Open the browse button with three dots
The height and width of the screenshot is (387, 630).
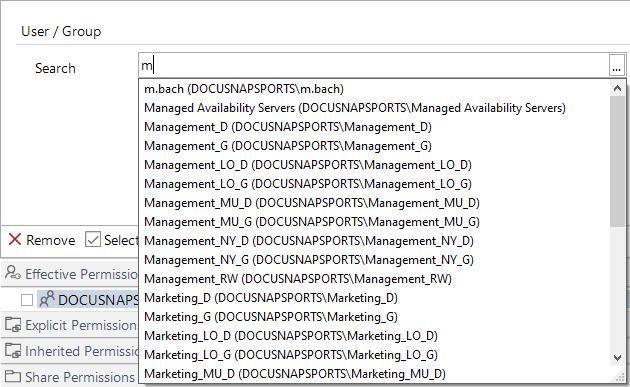(x=616, y=66)
